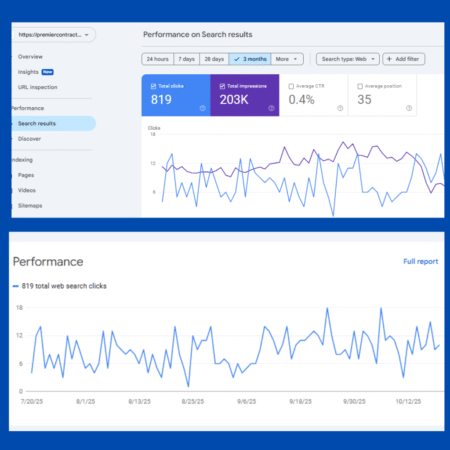Screen dimensions: 450x450
Task: Click the plus icon in Add filter
Action: (389, 59)
